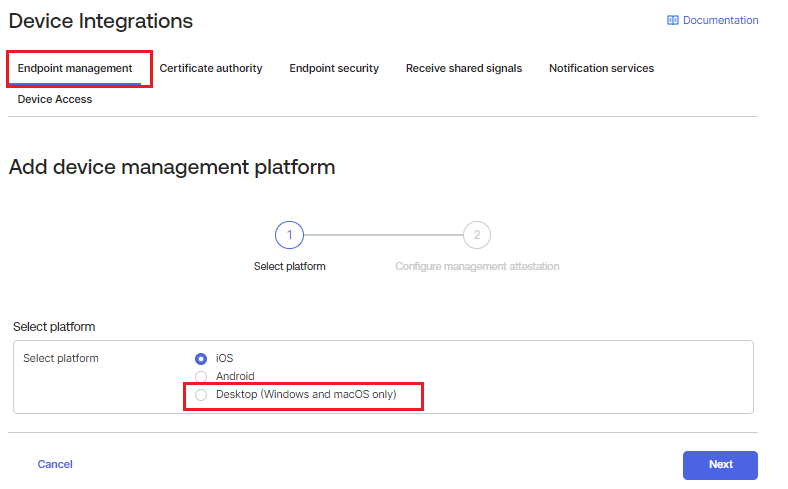Click the step 1 circle indicator

289,235
